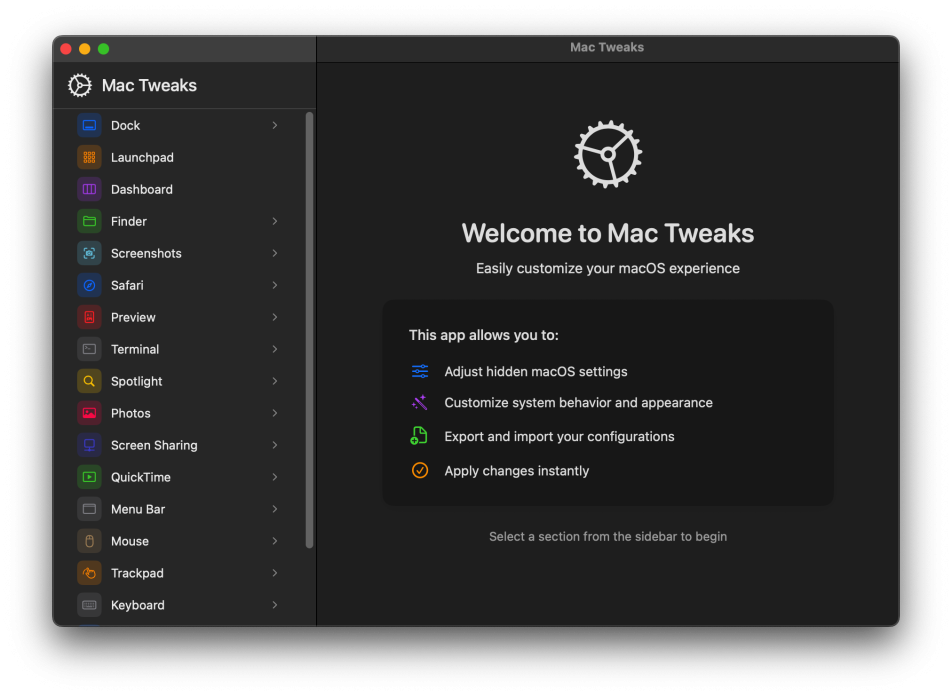The image size is (952, 696).
Task: Expand the Screen Sharing section chevron
Action: [x=275, y=445]
